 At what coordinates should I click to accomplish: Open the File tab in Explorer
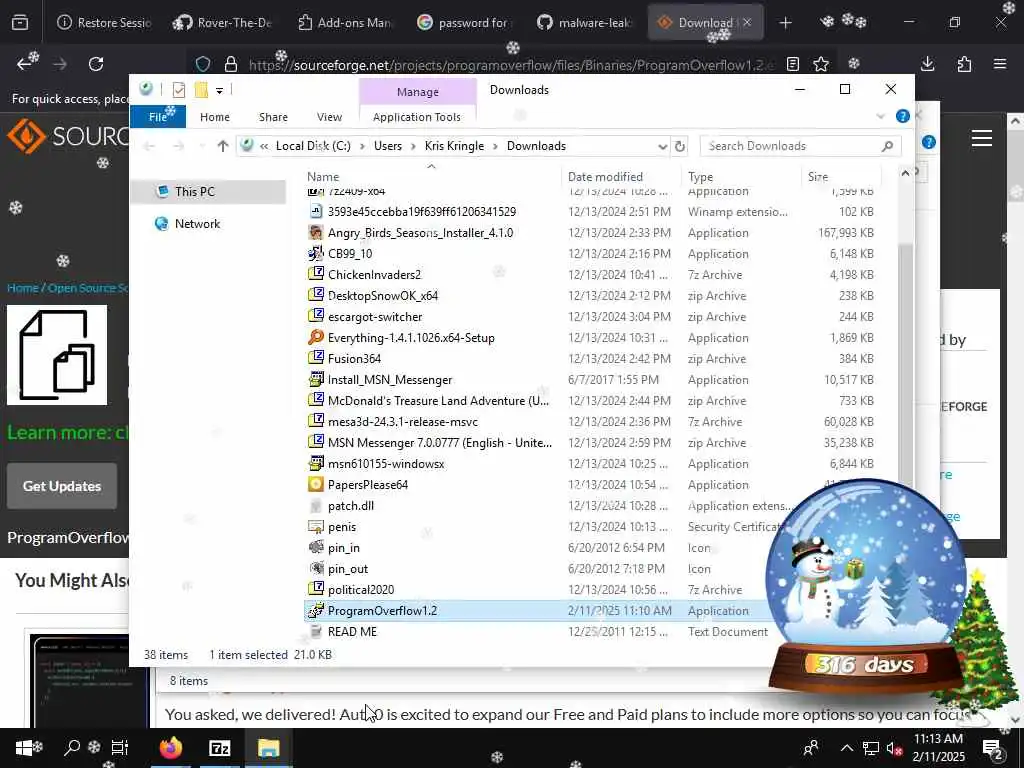point(158,117)
